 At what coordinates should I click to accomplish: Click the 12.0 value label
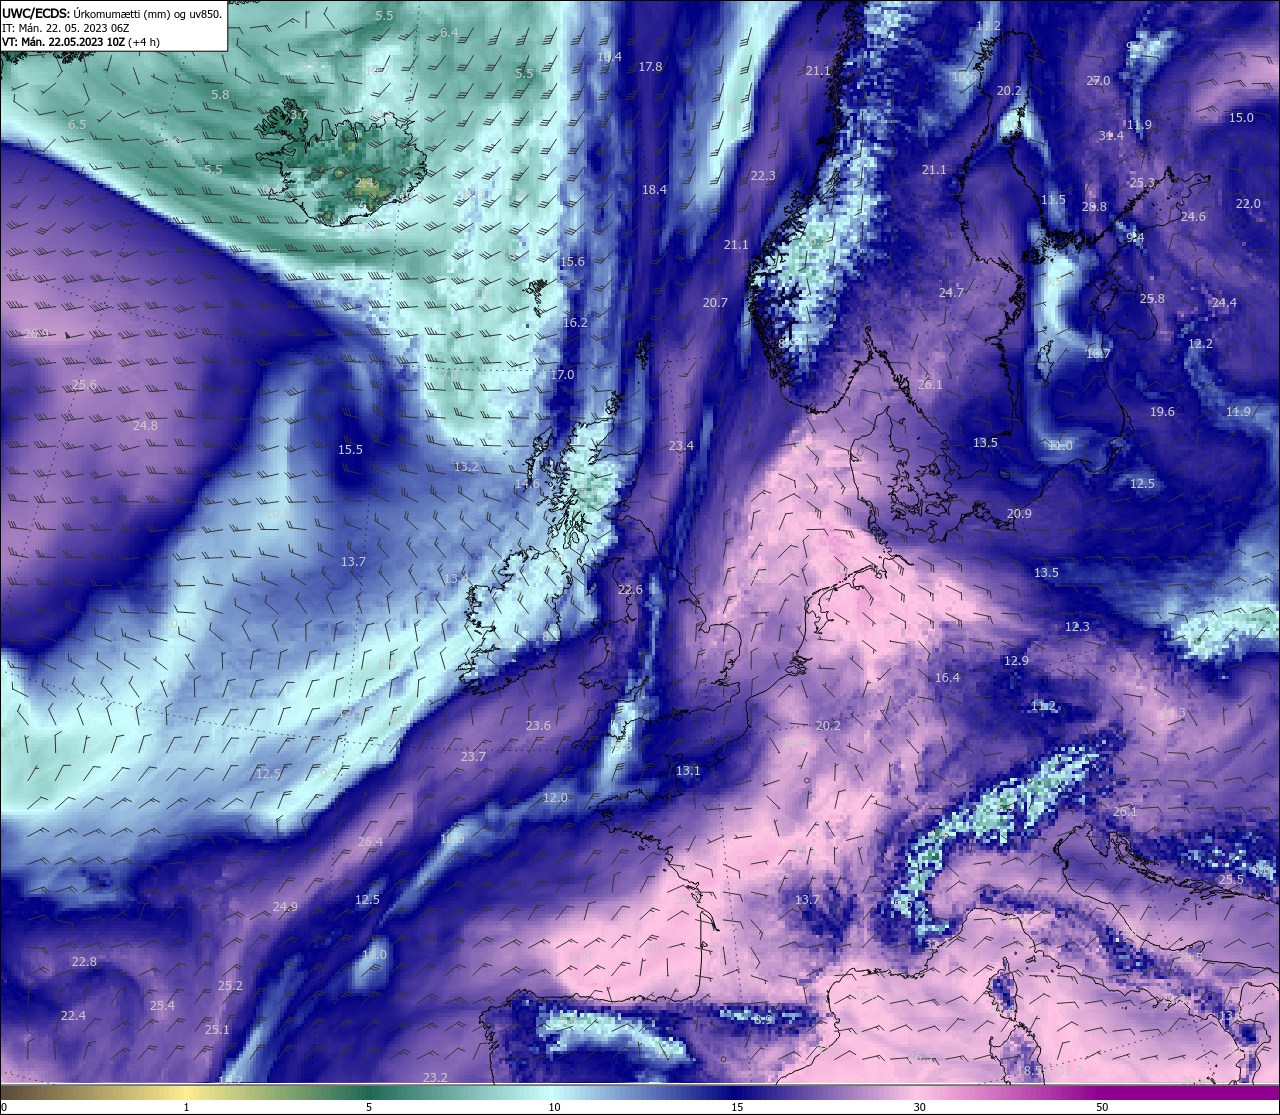[x=555, y=798]
